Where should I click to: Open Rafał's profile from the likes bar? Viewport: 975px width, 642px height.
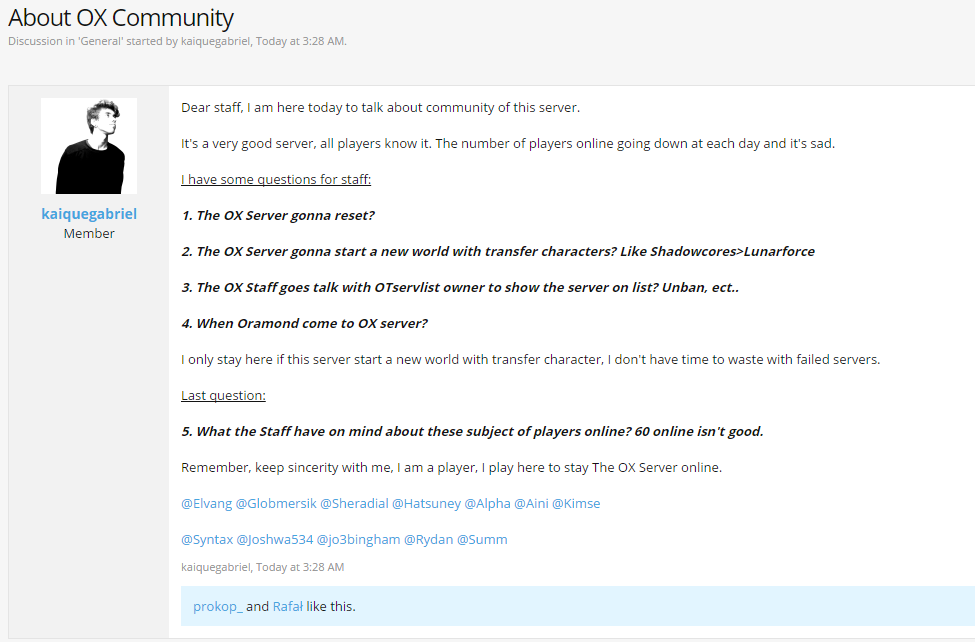pos(288,607)
